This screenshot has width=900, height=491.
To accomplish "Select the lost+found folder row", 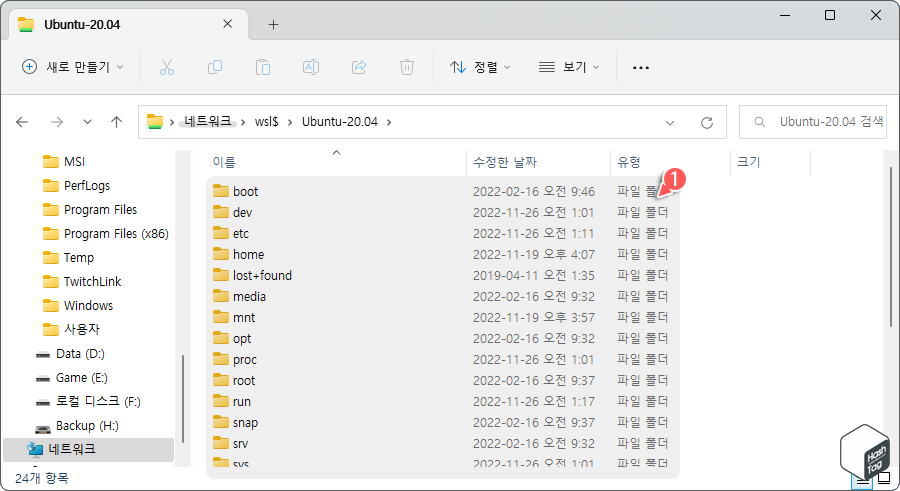I will coord(443,276).
